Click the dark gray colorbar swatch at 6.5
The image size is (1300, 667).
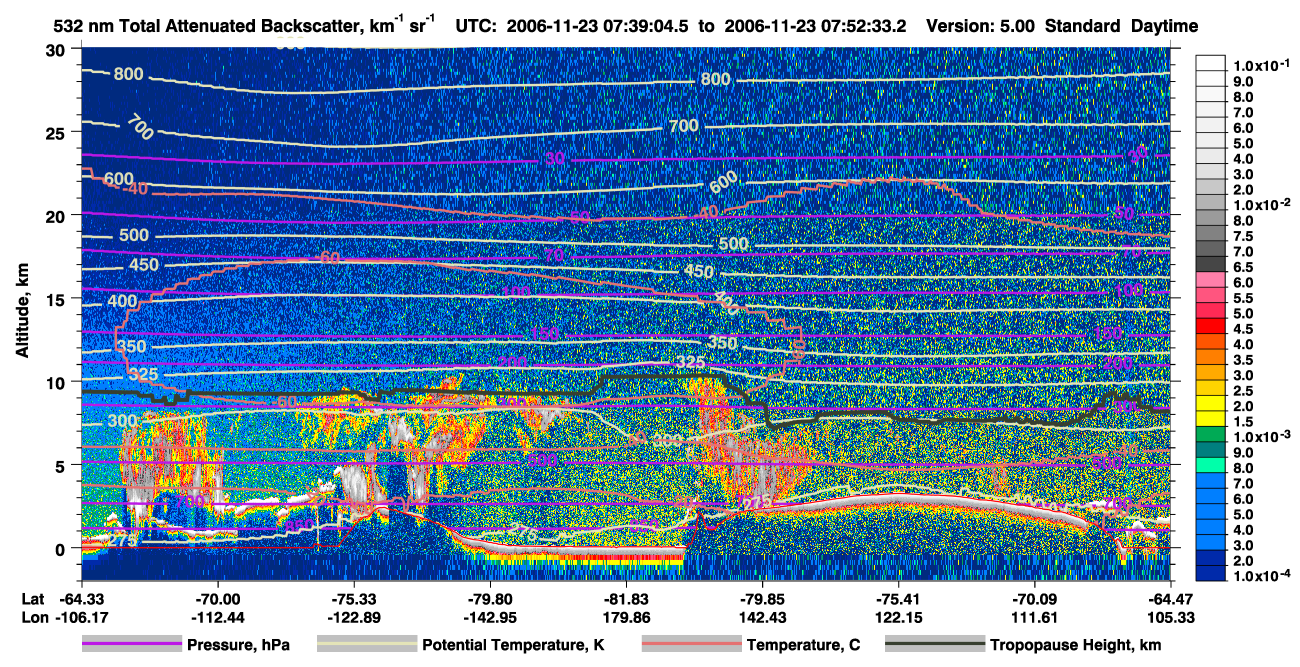[1213, 264]
